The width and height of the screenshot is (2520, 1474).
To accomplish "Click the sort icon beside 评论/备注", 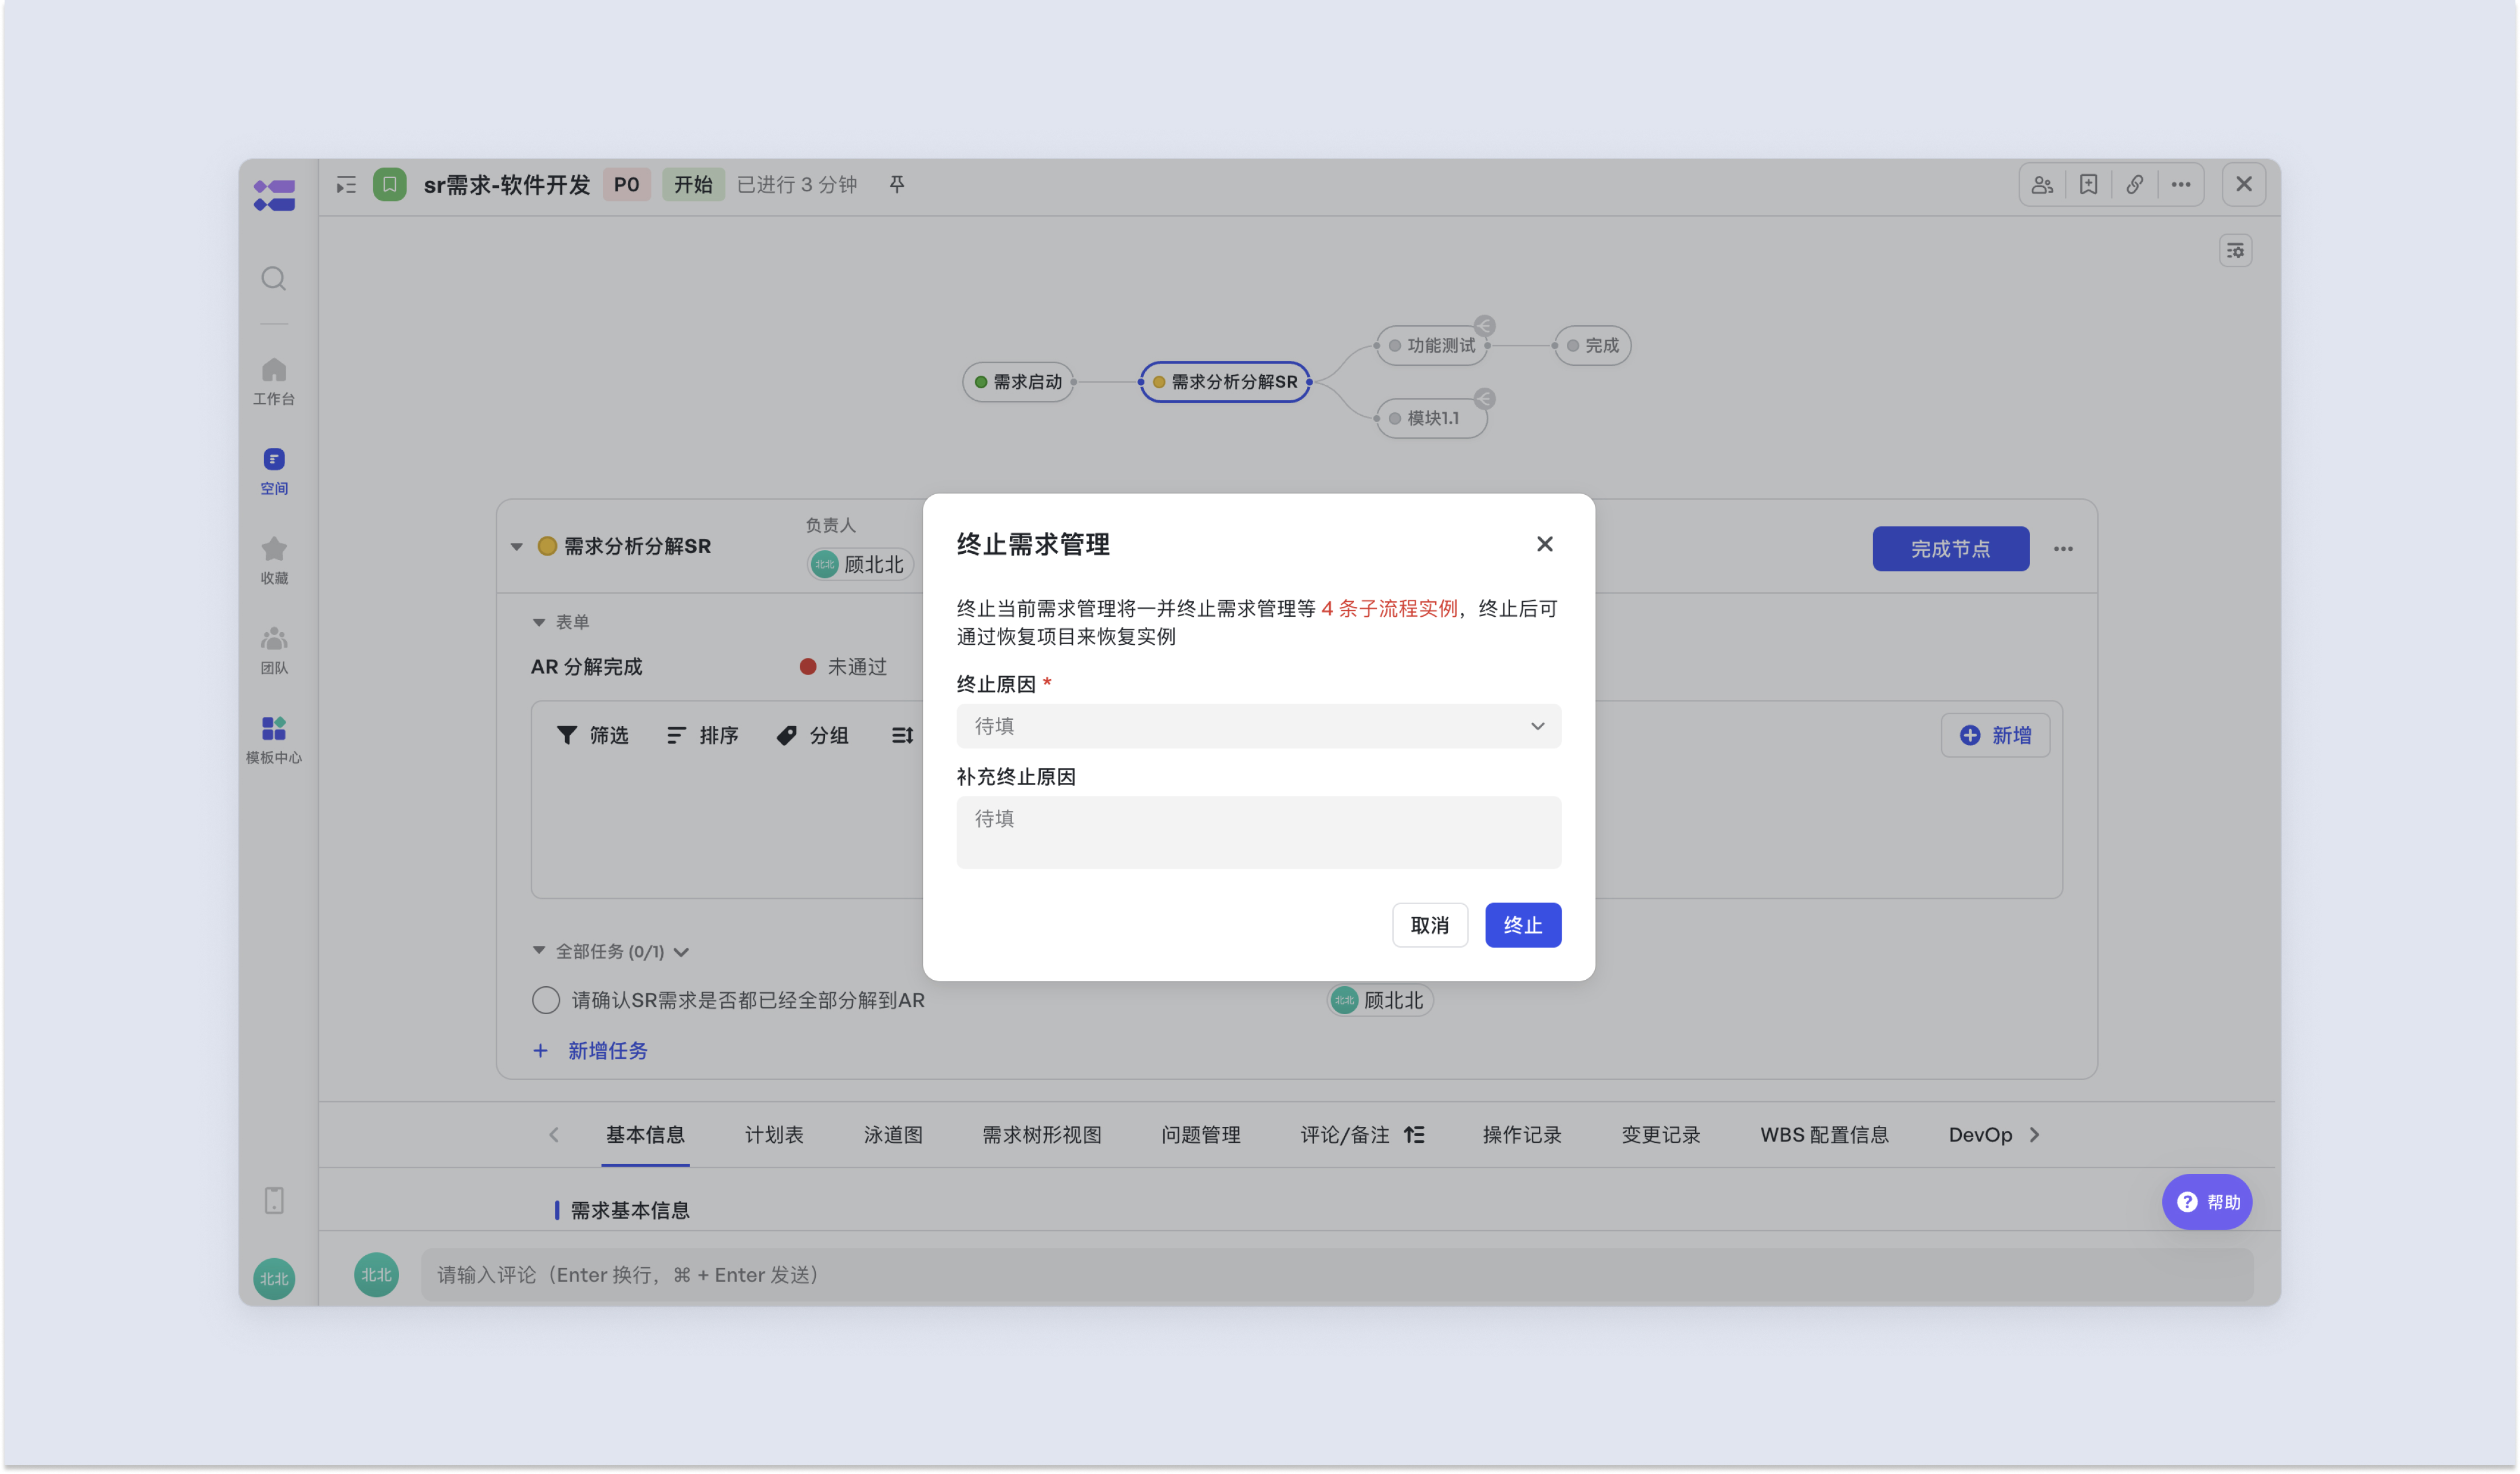I will coord(1414,1134).
